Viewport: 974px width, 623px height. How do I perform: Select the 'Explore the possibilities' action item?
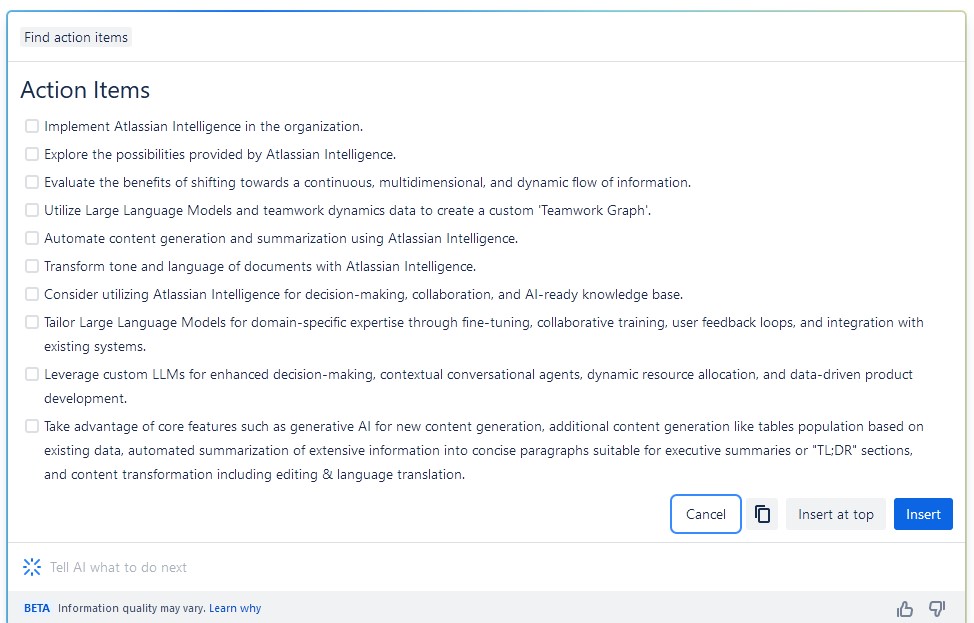pyautogui.click(x=31, y=154)
